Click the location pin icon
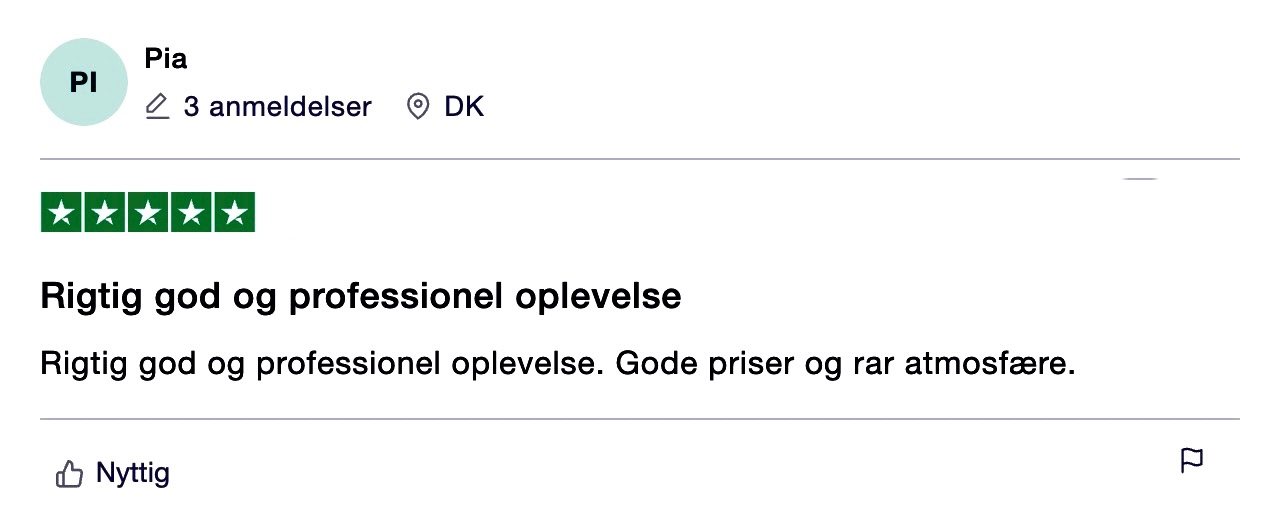 tap(418, 107)
